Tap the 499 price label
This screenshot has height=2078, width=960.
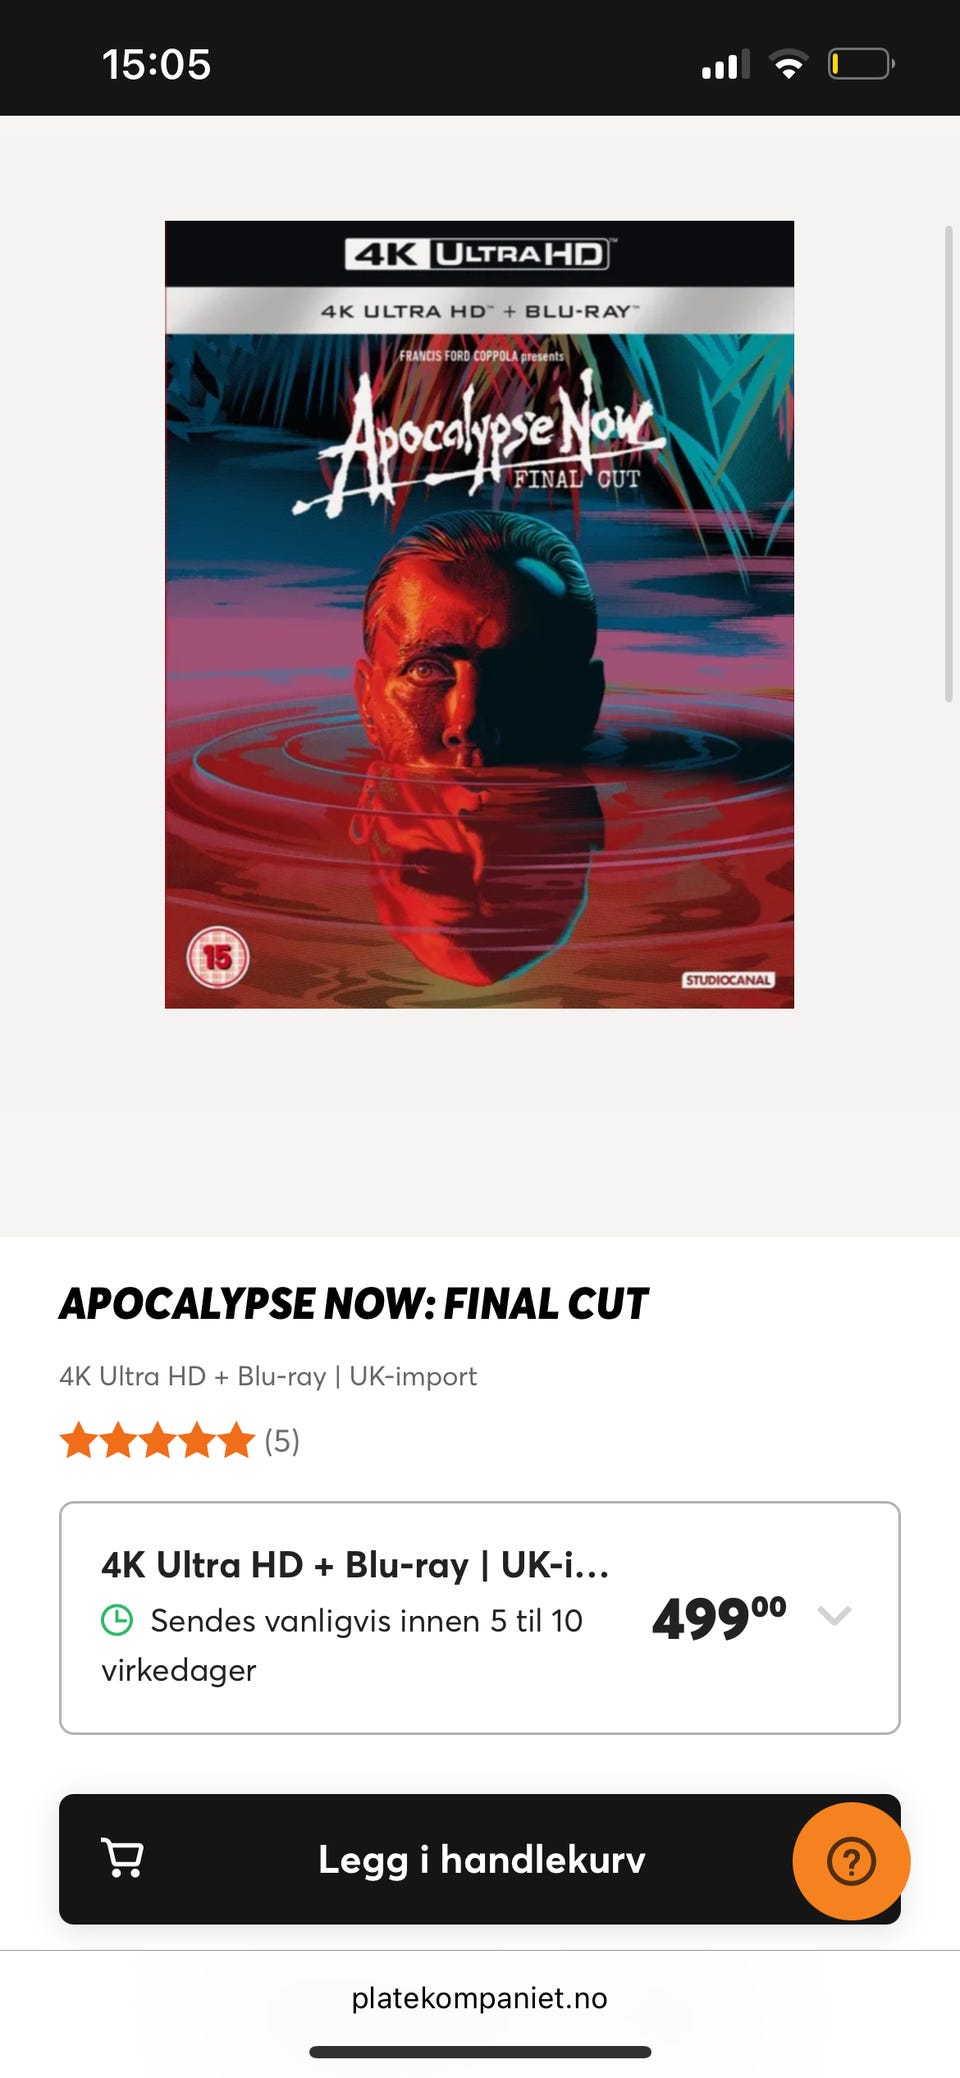point(719,1617)
